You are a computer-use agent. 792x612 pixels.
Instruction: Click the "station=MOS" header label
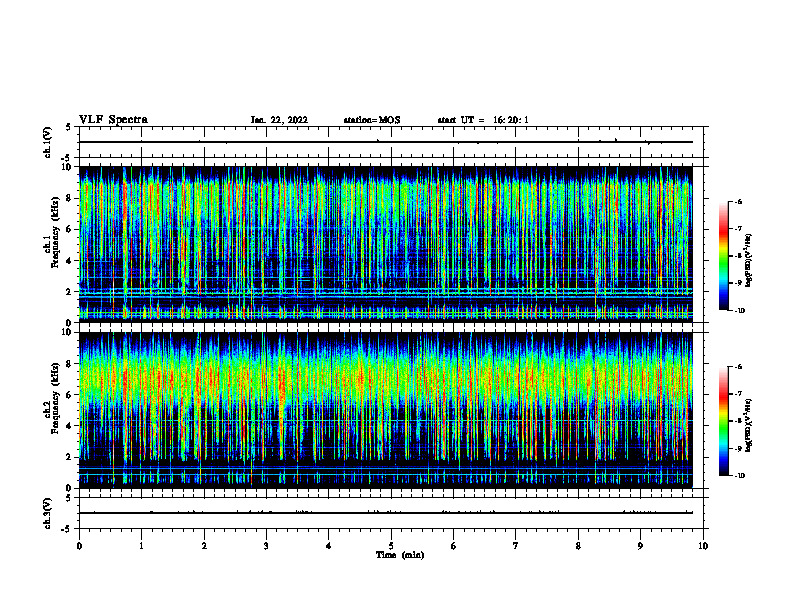tap(372, 120)
